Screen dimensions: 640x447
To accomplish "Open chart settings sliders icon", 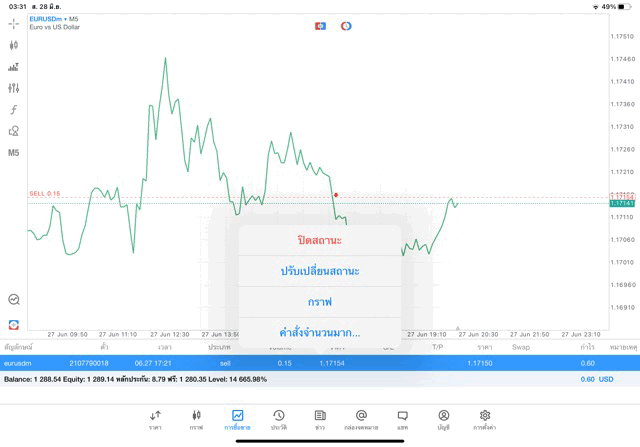I will (14, 88).
